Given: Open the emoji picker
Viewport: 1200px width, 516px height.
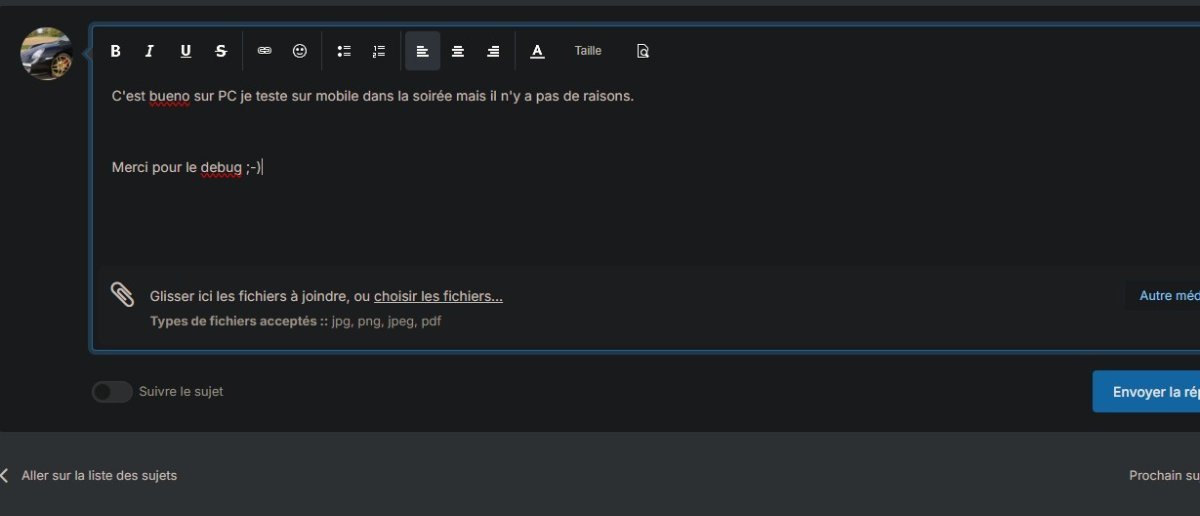Looking at the screenshot, I should [300, 51].
